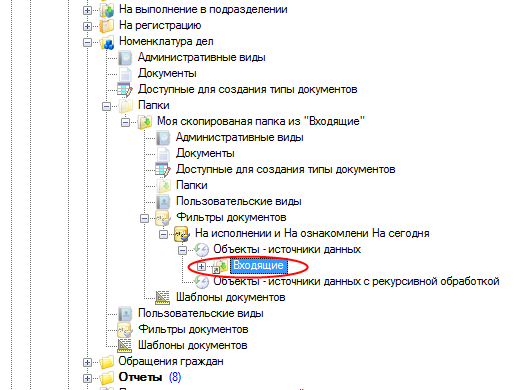The width and height of the screenshot is (528, 390).
Task: Select upper 'Административные виды' label
Action: click(201, 58)
